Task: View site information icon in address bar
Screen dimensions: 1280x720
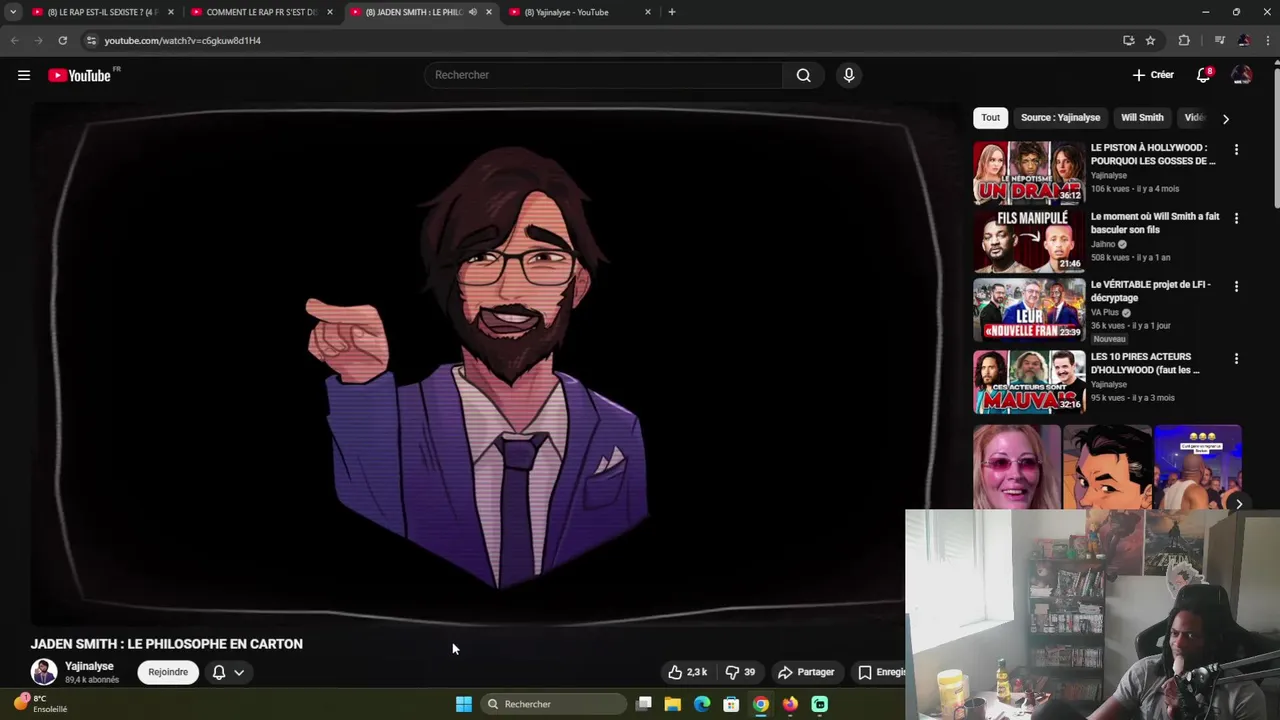Action: (x=91, y=40)
